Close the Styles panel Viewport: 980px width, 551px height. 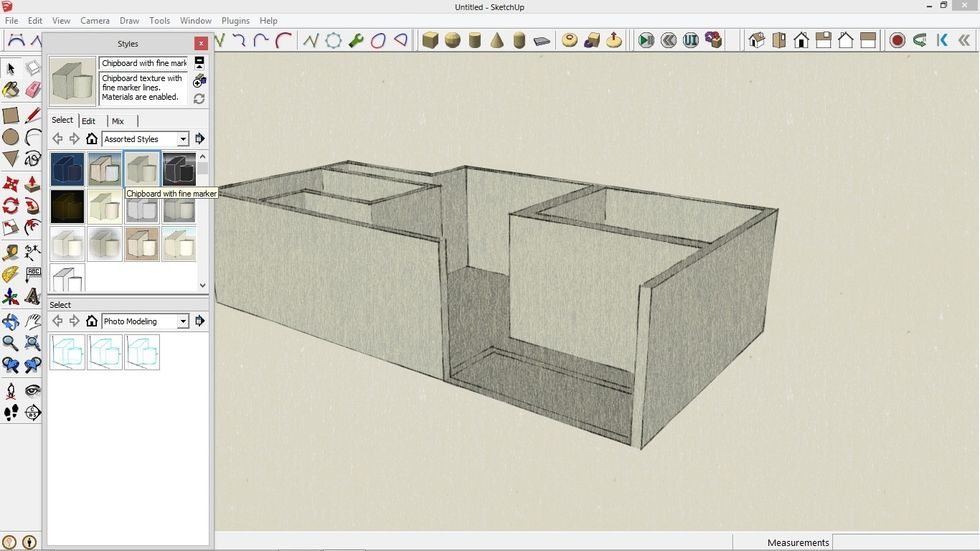201,44
